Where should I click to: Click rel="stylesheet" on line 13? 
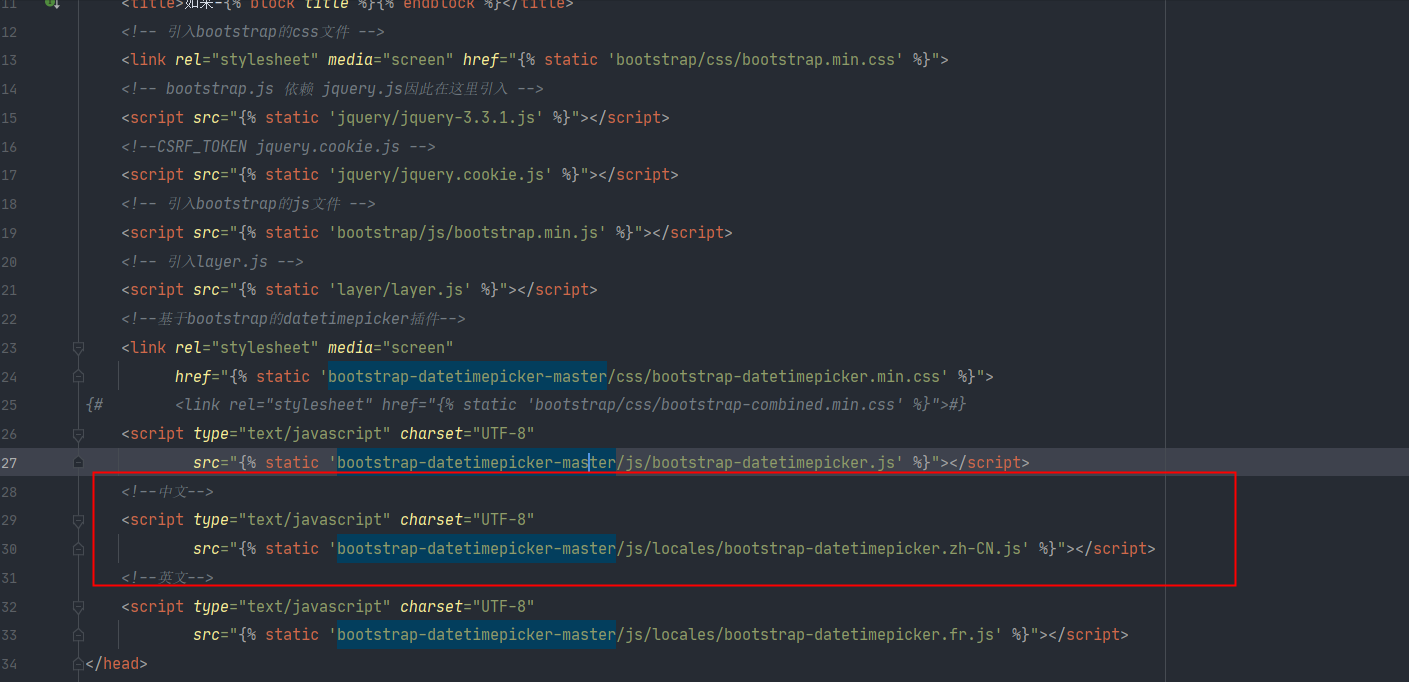[x=247, y=60]
